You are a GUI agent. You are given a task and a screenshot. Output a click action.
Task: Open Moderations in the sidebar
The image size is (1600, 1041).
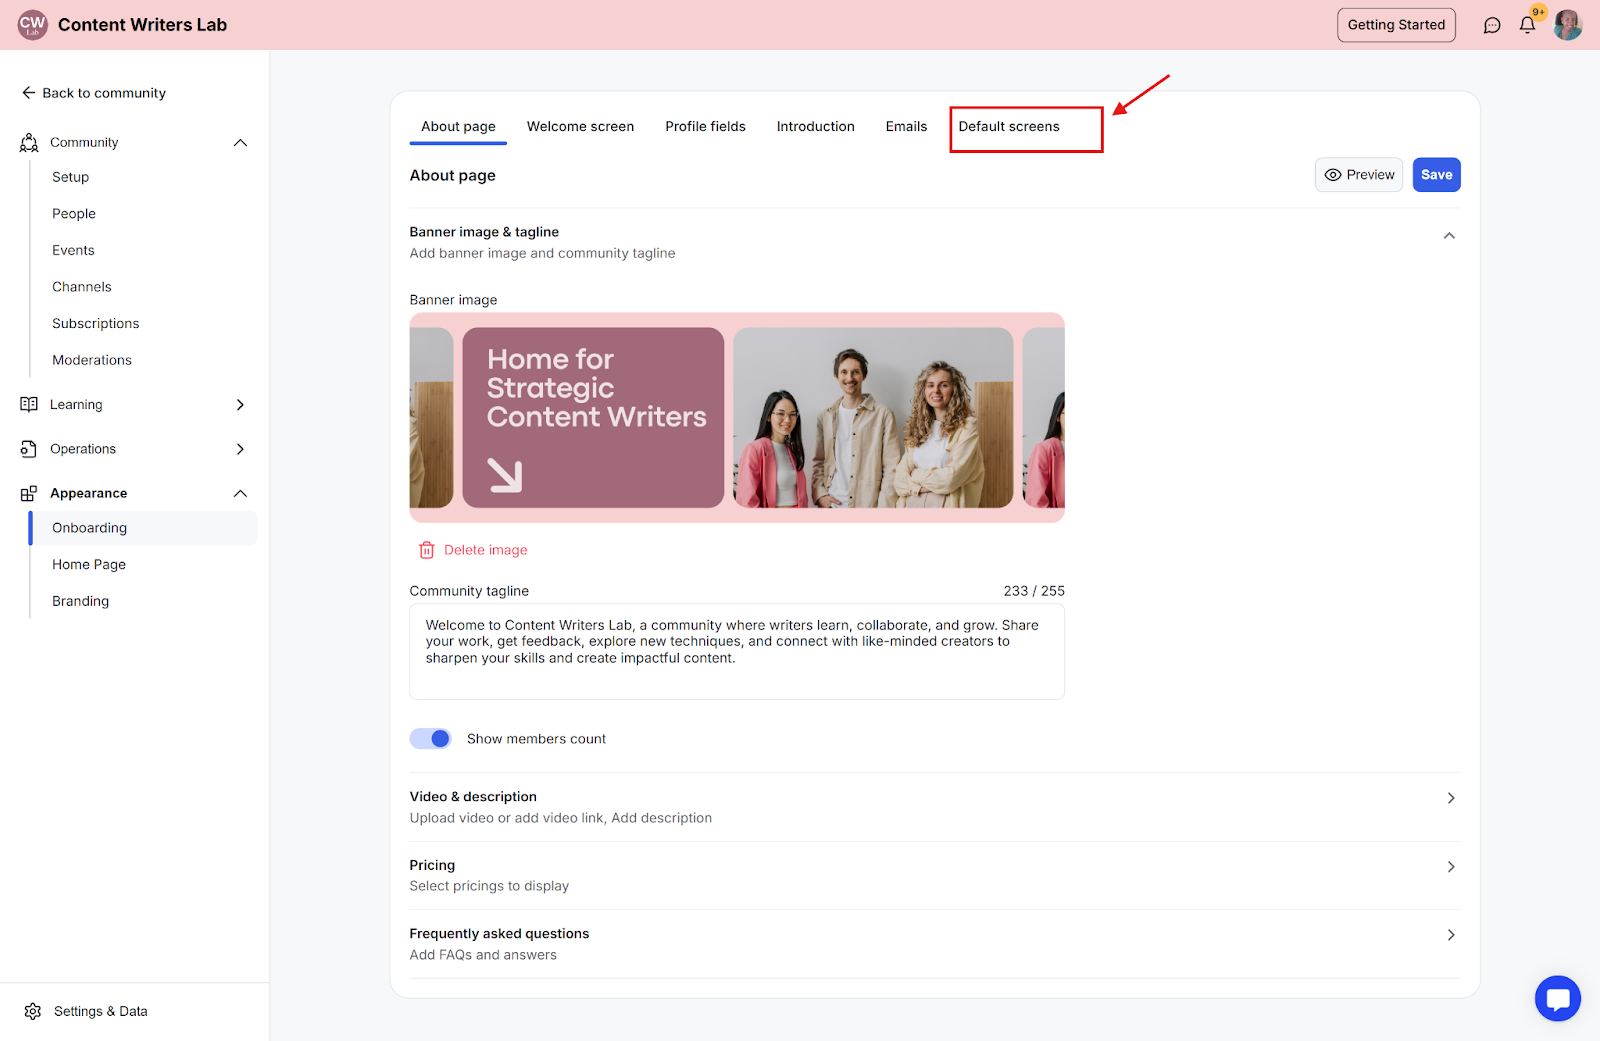pyautogui.click(x=92, y=360)
